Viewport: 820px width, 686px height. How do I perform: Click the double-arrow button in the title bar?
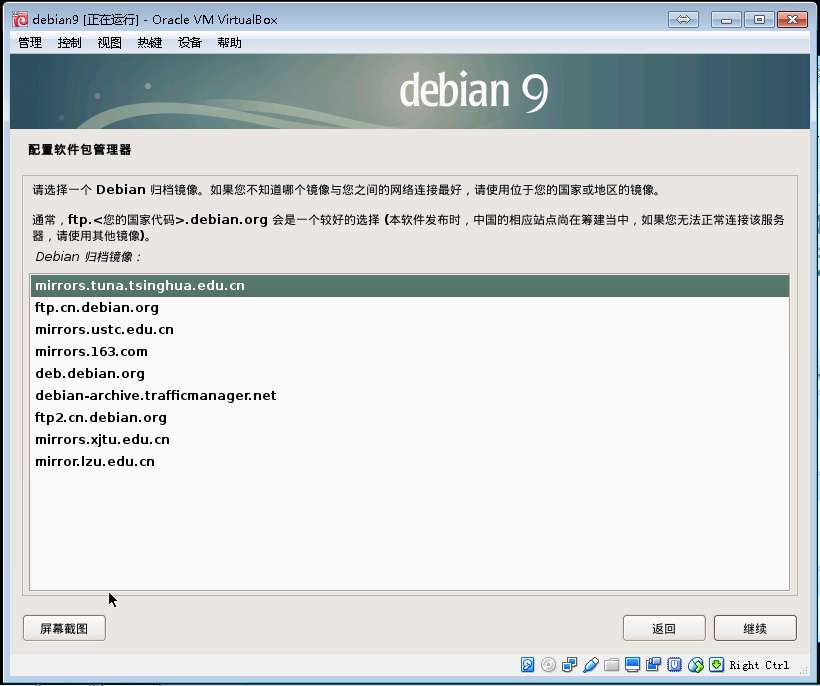click(x=683, y=20)
